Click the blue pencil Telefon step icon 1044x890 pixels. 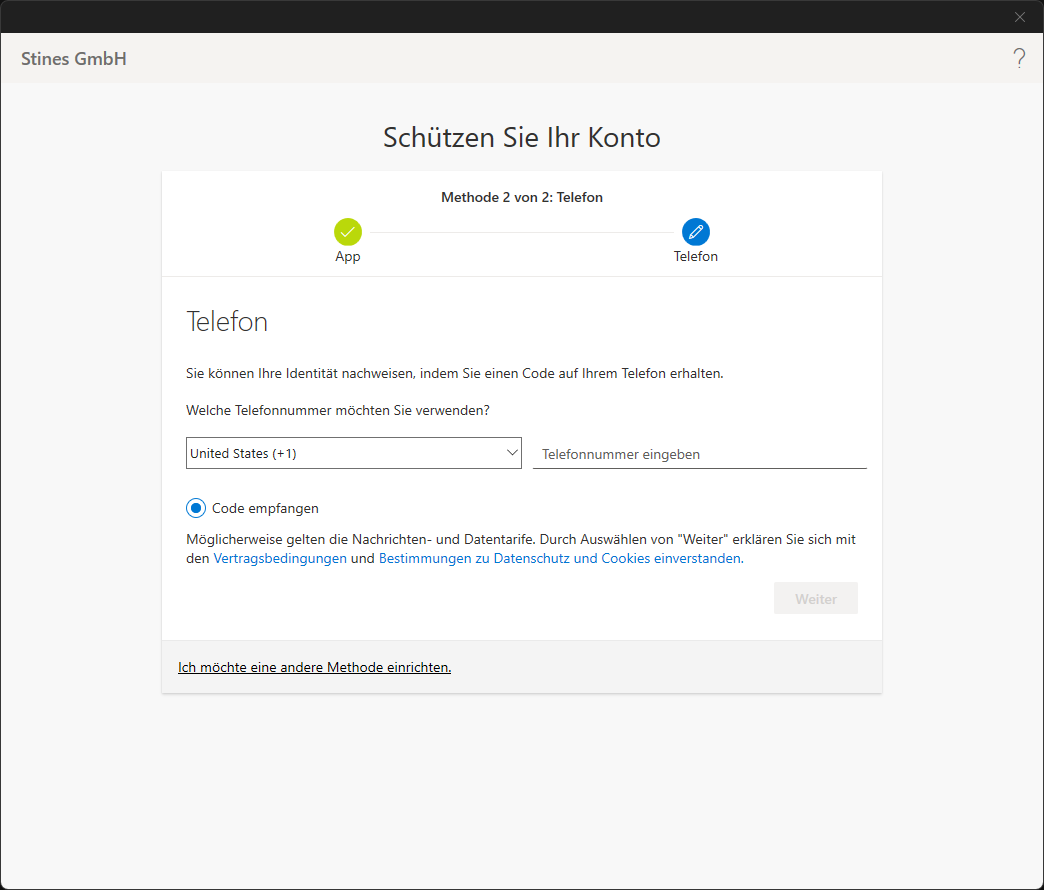pos(696,232)
